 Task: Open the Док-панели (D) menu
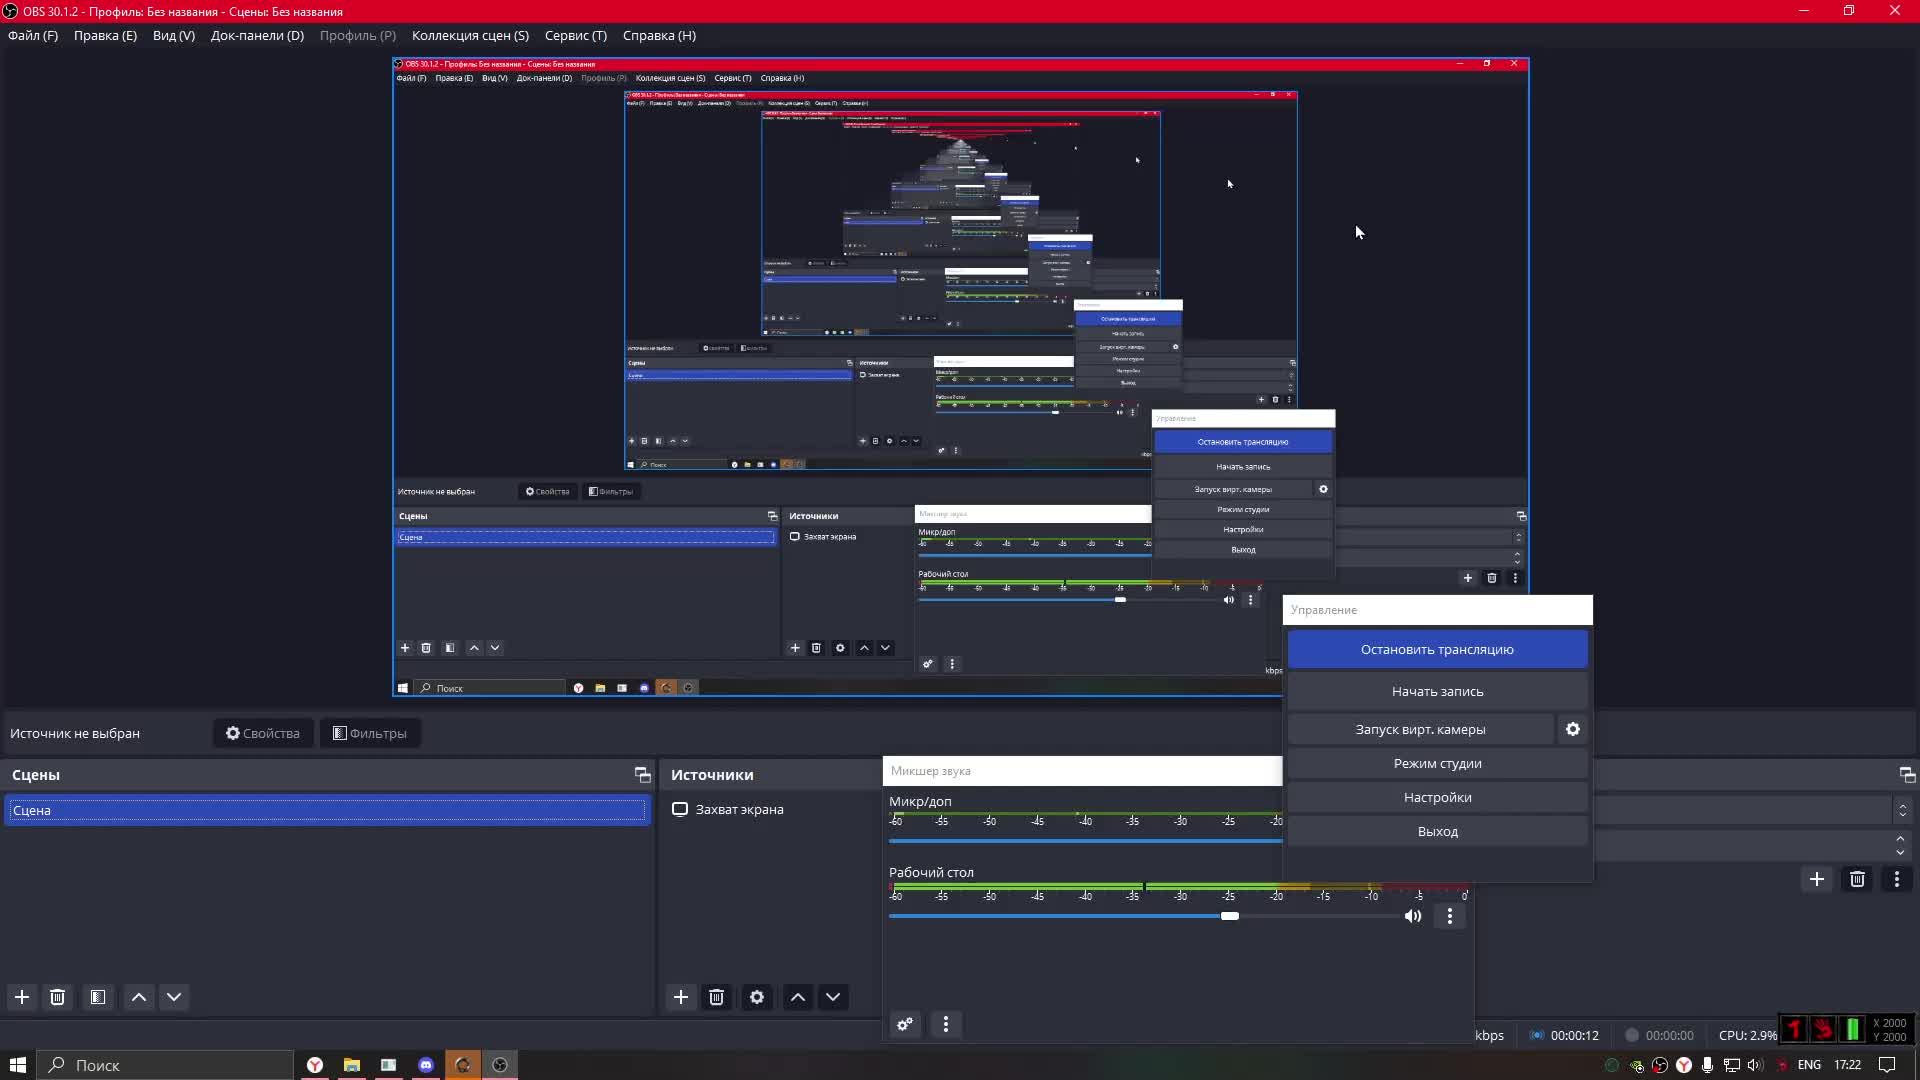coord(257,35)
